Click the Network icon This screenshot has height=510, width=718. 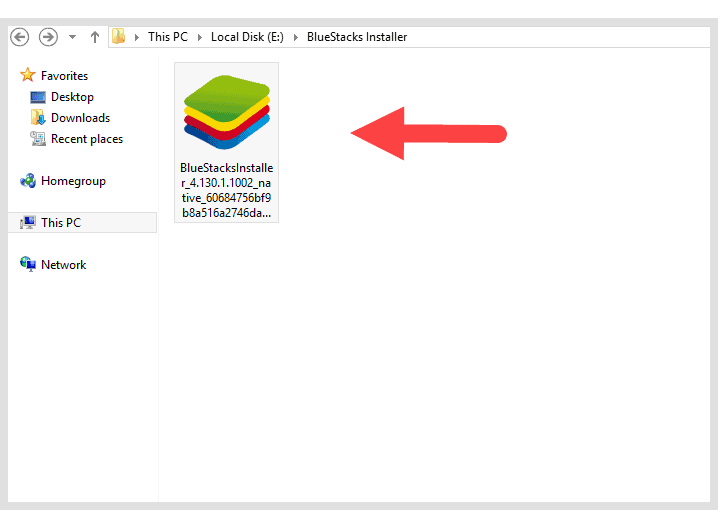(x=28, y=264)
